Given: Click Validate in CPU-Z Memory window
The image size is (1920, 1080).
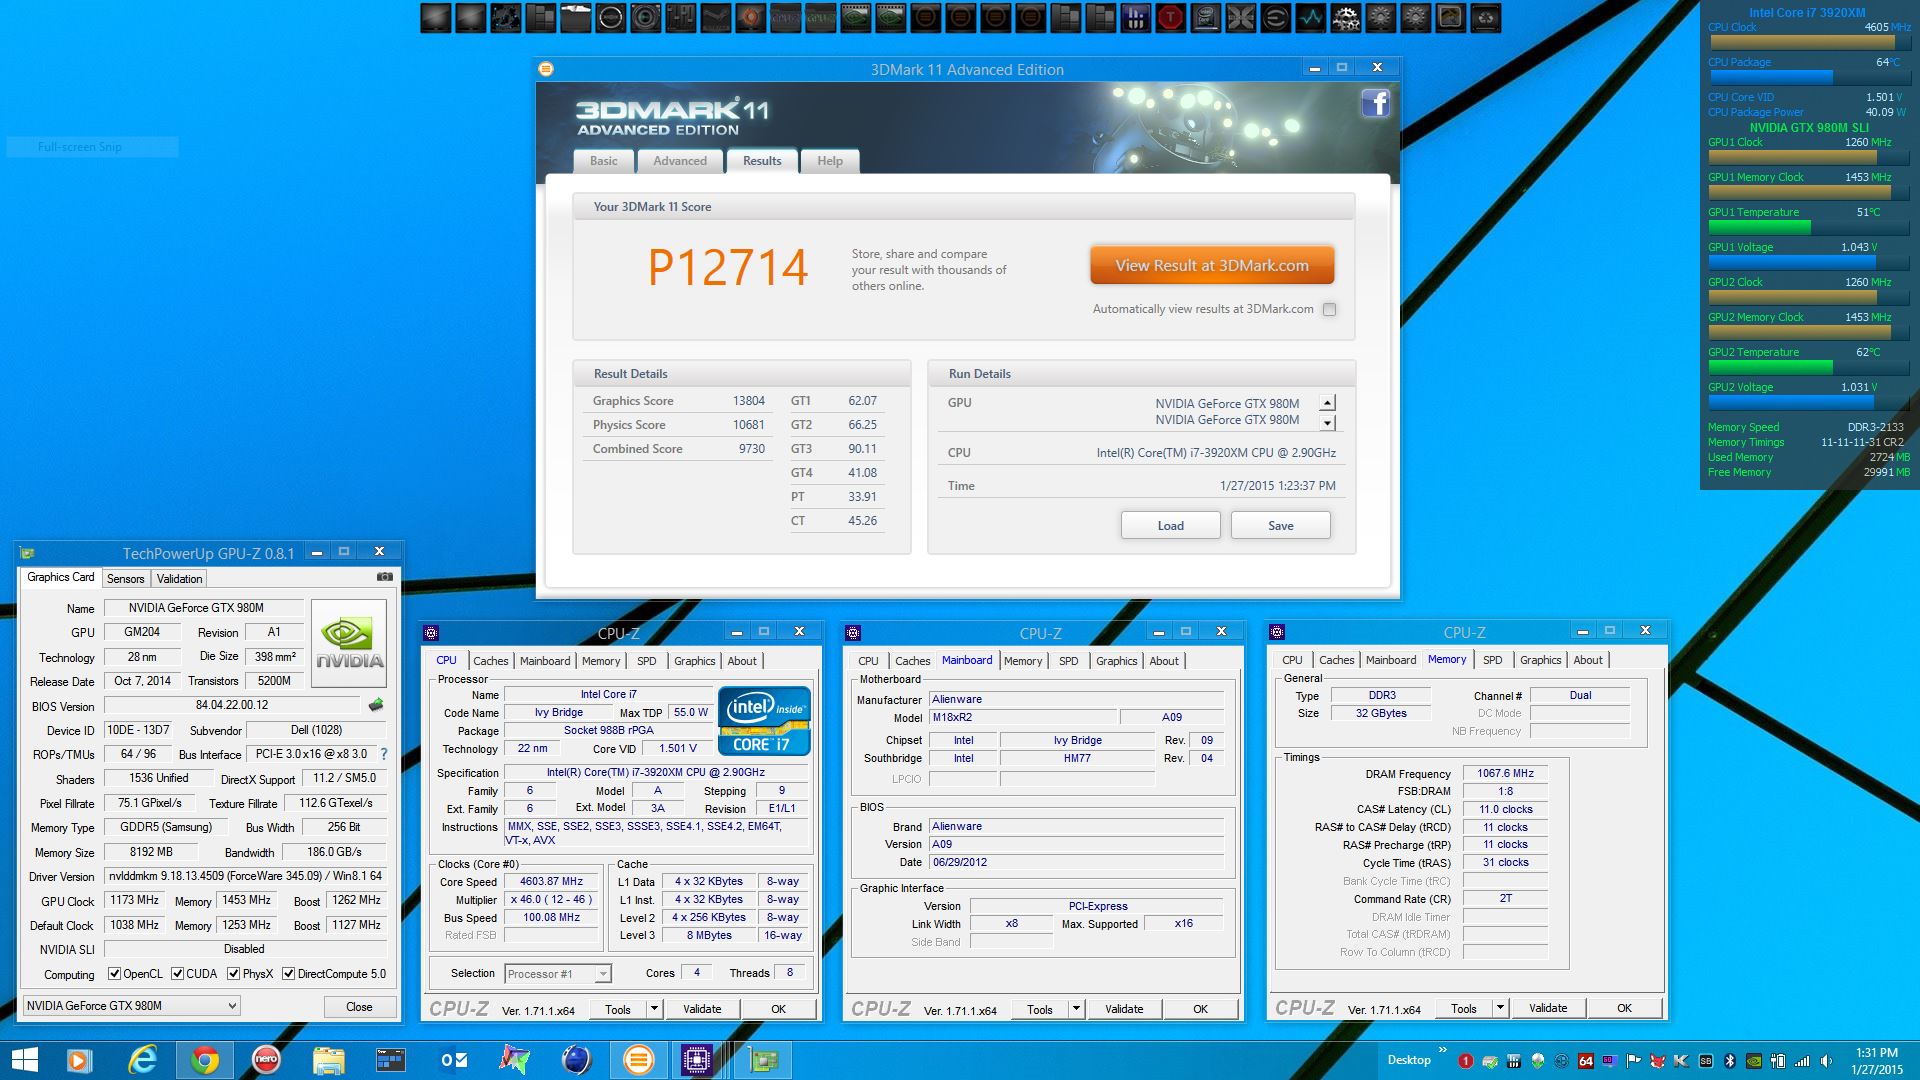Looking at the screenshot, I should [x=1548, y=1008].
